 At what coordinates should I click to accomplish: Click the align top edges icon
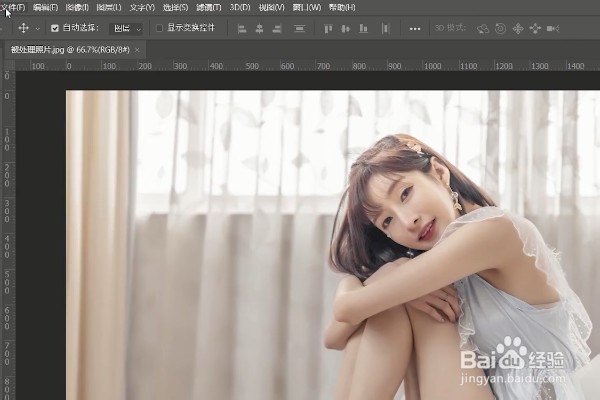[x=328, y=29]
